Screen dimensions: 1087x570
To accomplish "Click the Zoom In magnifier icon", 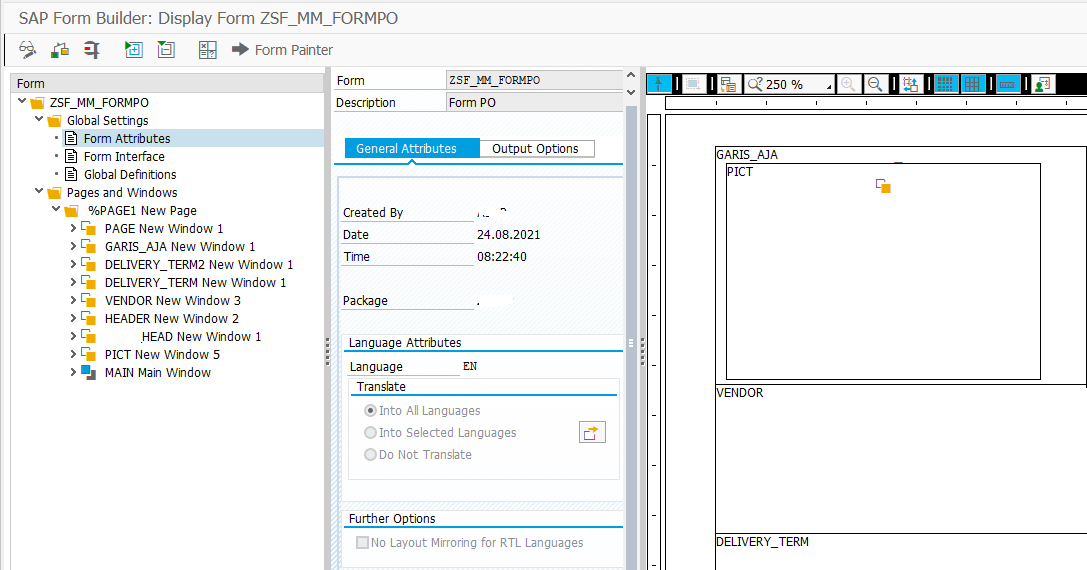I will click(848, 84).
